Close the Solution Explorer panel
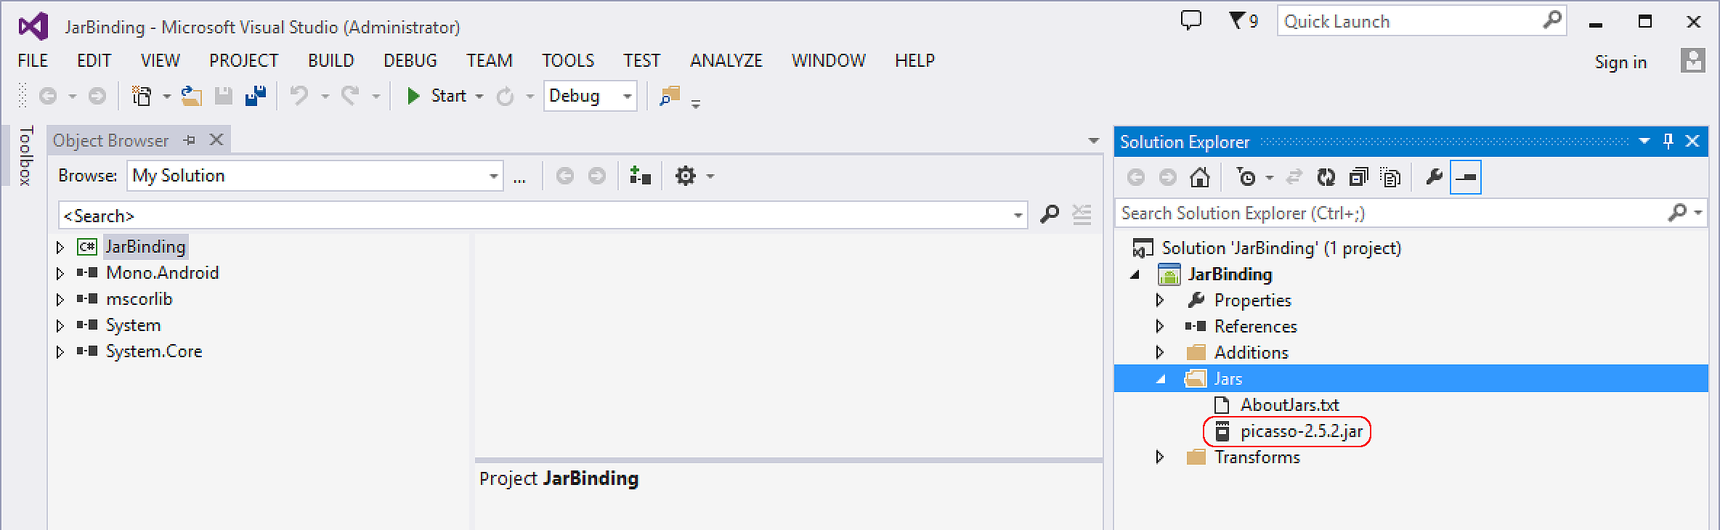 1692,141
